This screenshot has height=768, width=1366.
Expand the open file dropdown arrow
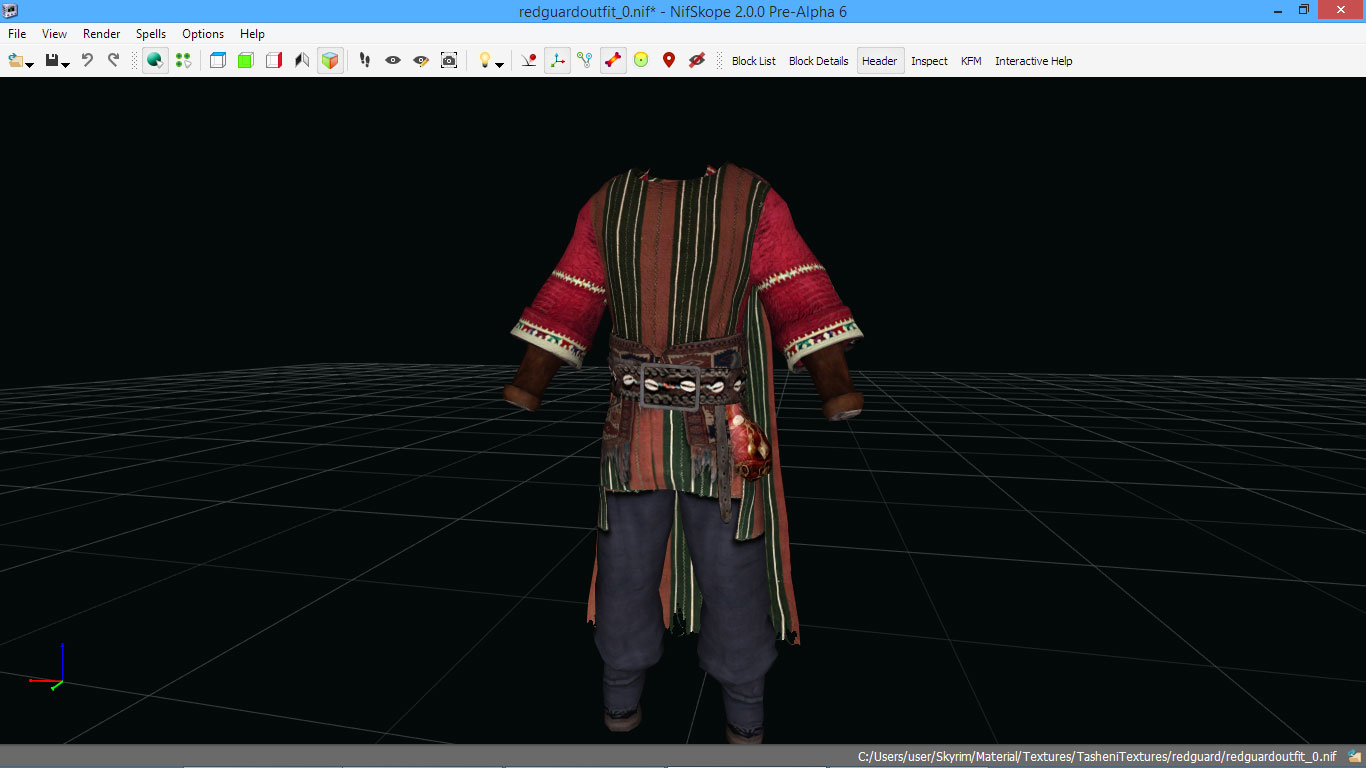tap(30, 65)
